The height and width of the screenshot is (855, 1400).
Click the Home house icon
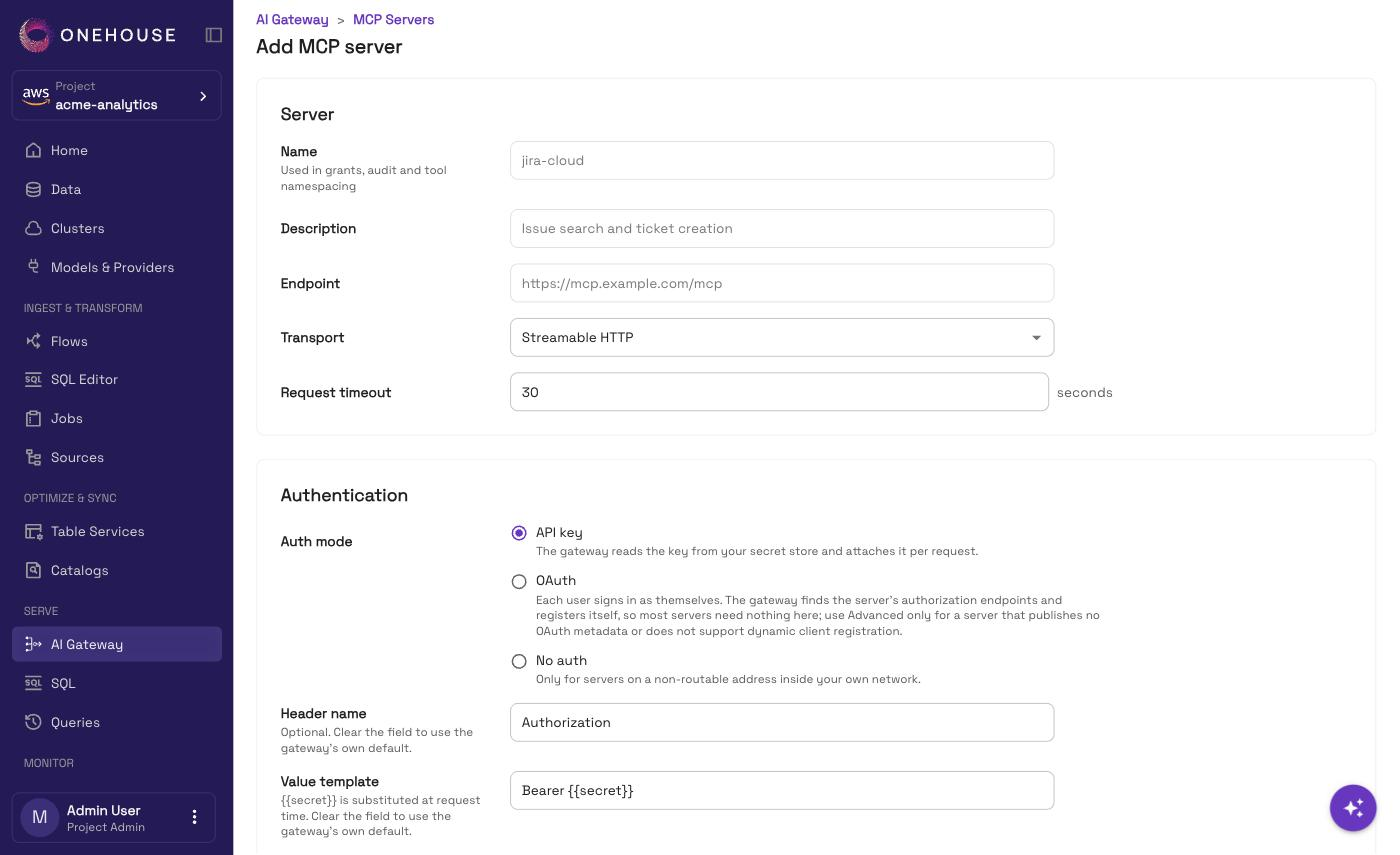point(33,150)
